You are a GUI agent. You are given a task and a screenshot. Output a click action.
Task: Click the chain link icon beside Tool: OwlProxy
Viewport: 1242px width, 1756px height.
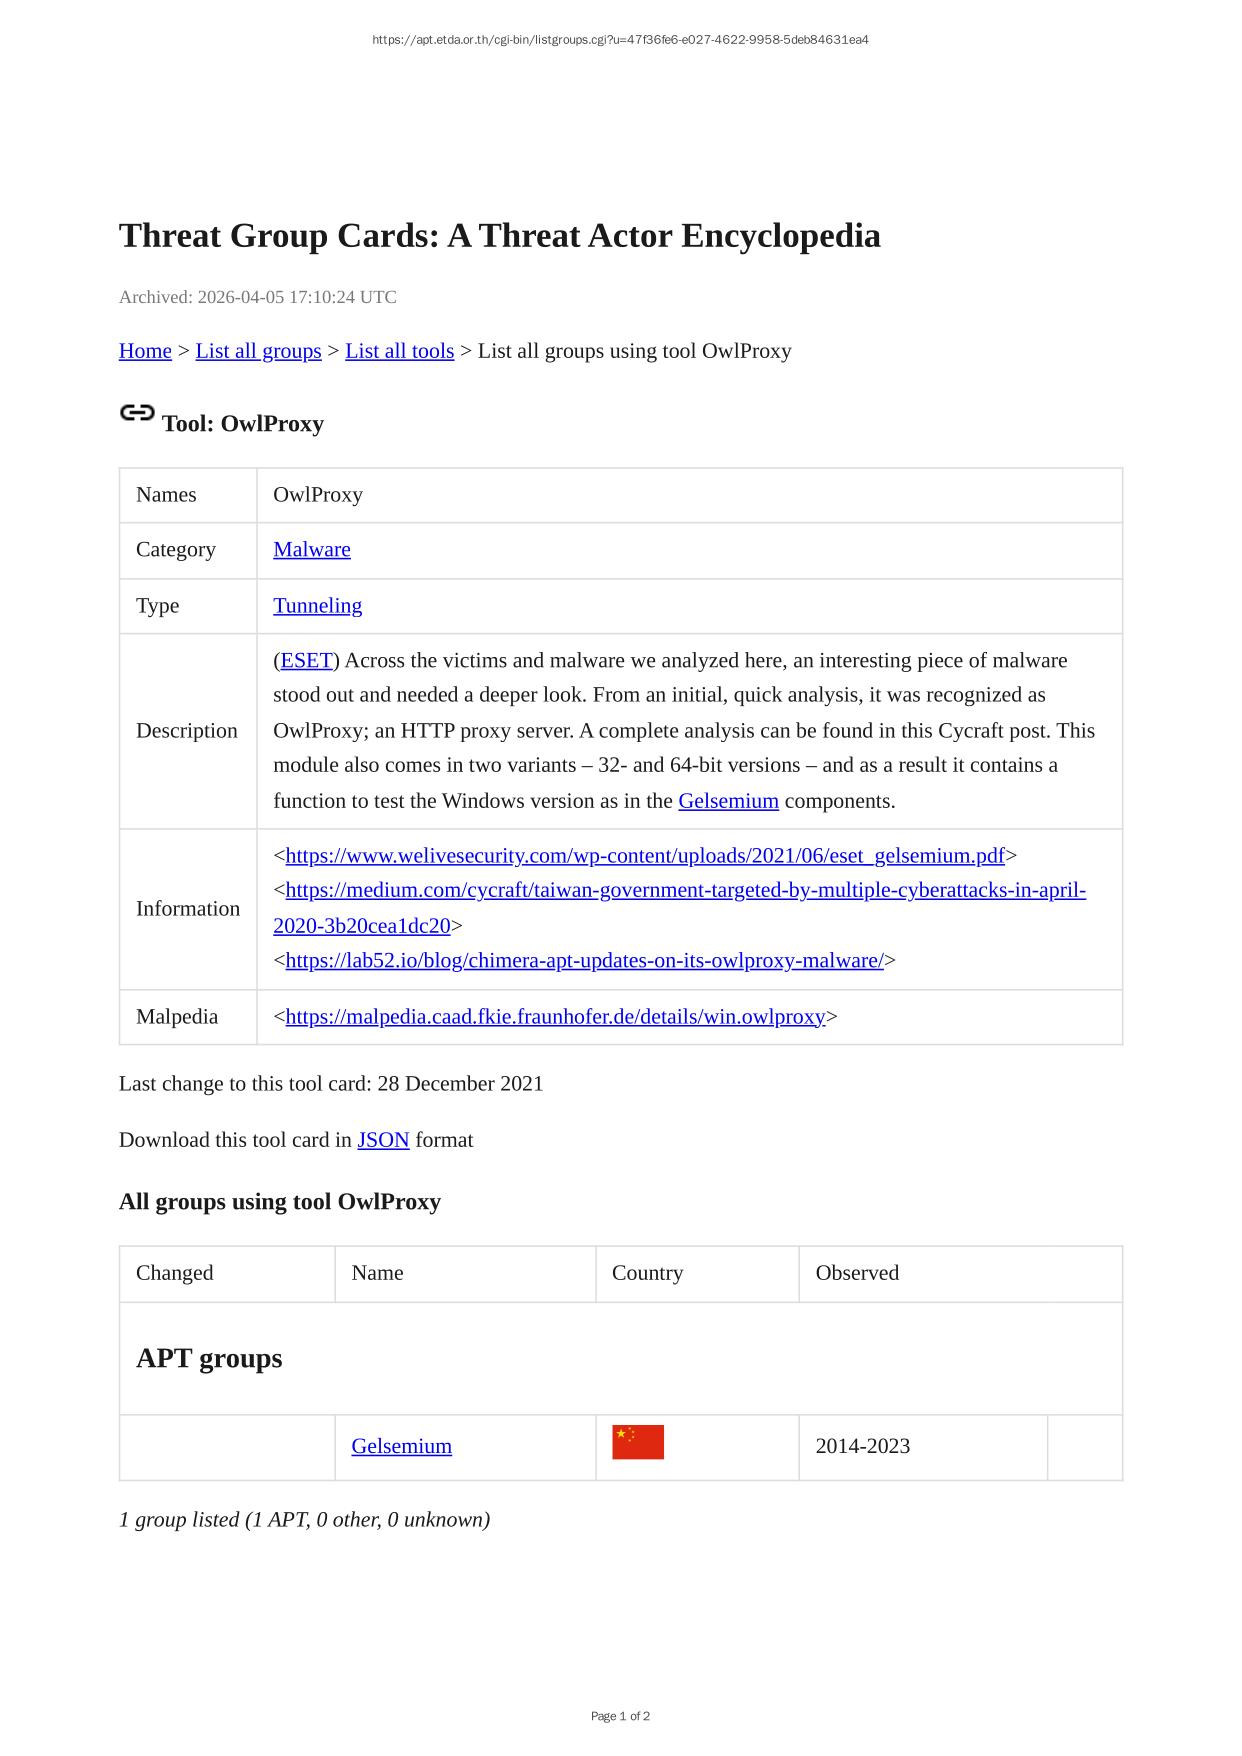[x=137, y=413]
